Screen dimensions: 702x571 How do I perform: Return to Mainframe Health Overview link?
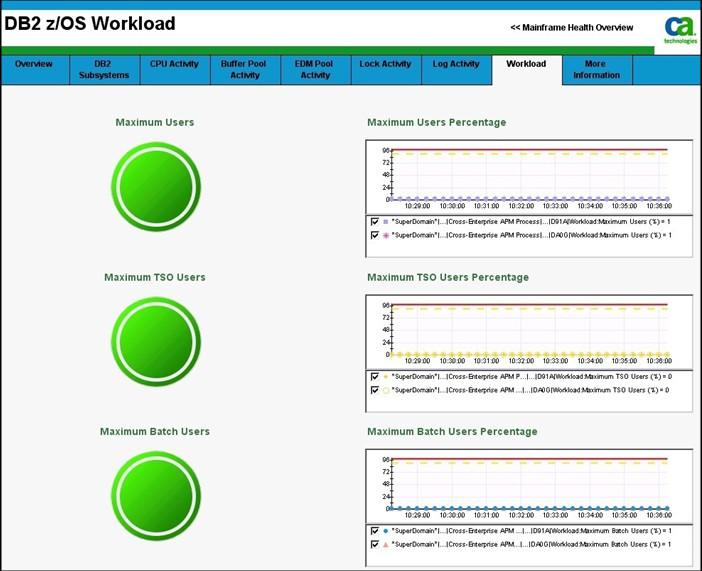(572, 28)
